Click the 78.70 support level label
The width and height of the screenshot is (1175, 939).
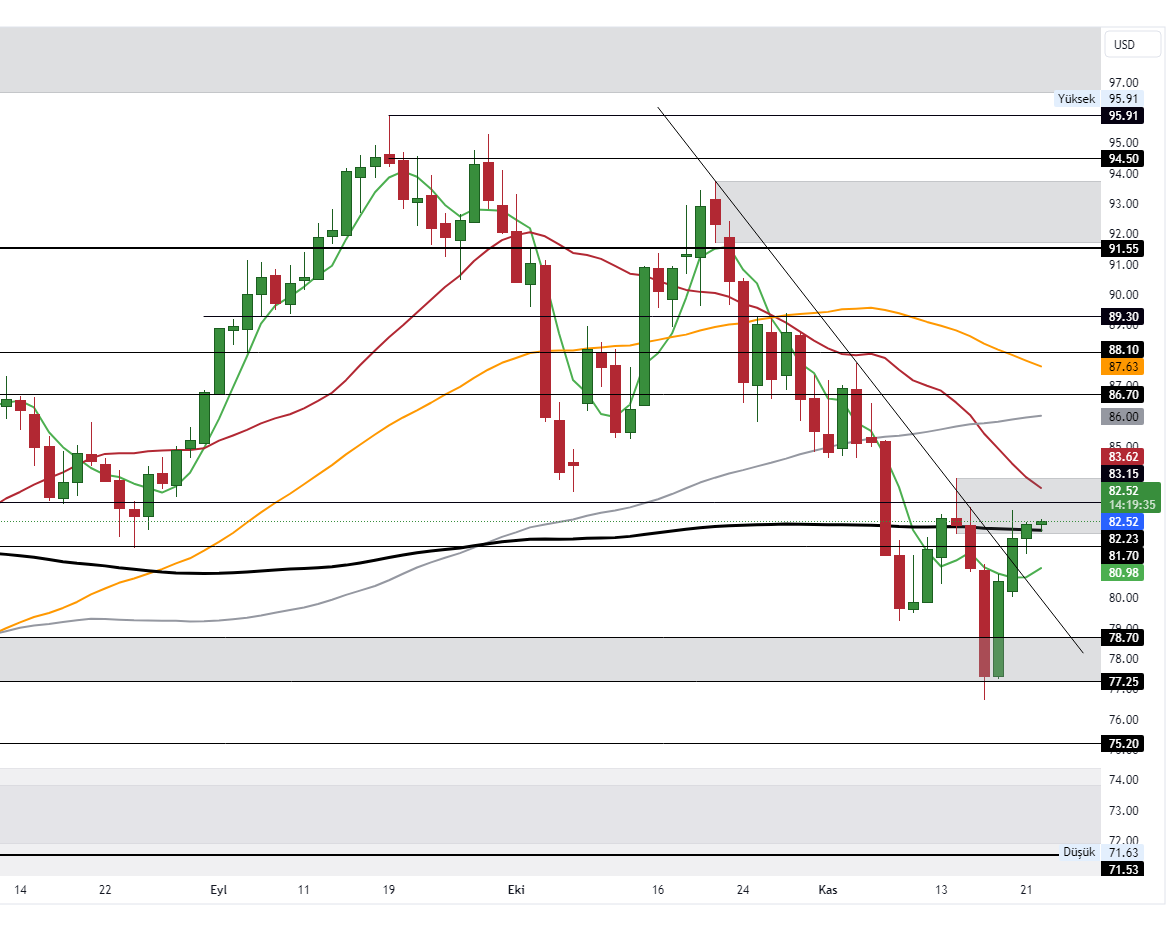1124,637
